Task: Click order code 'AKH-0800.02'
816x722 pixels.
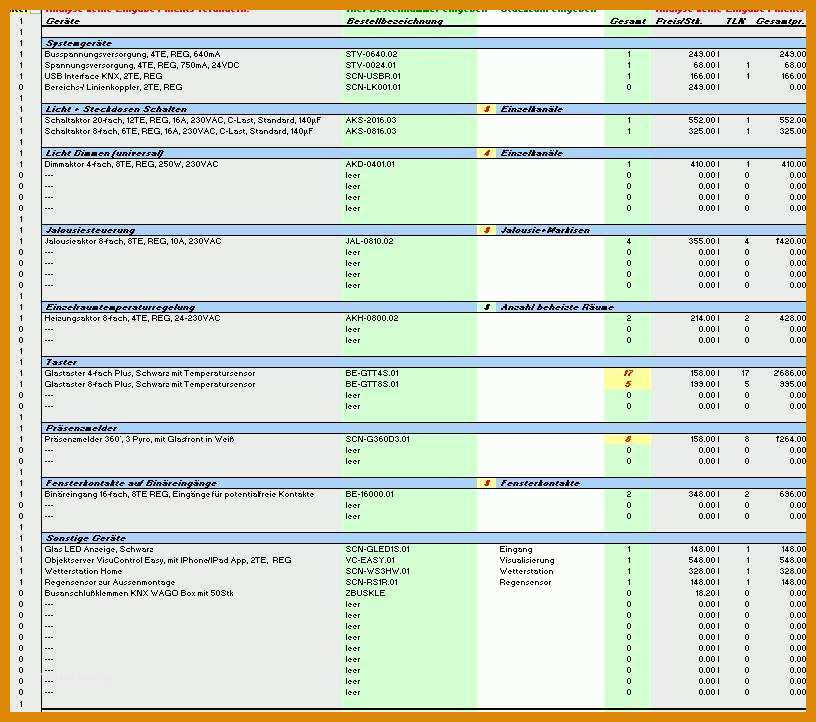Action: click(372, 318)
